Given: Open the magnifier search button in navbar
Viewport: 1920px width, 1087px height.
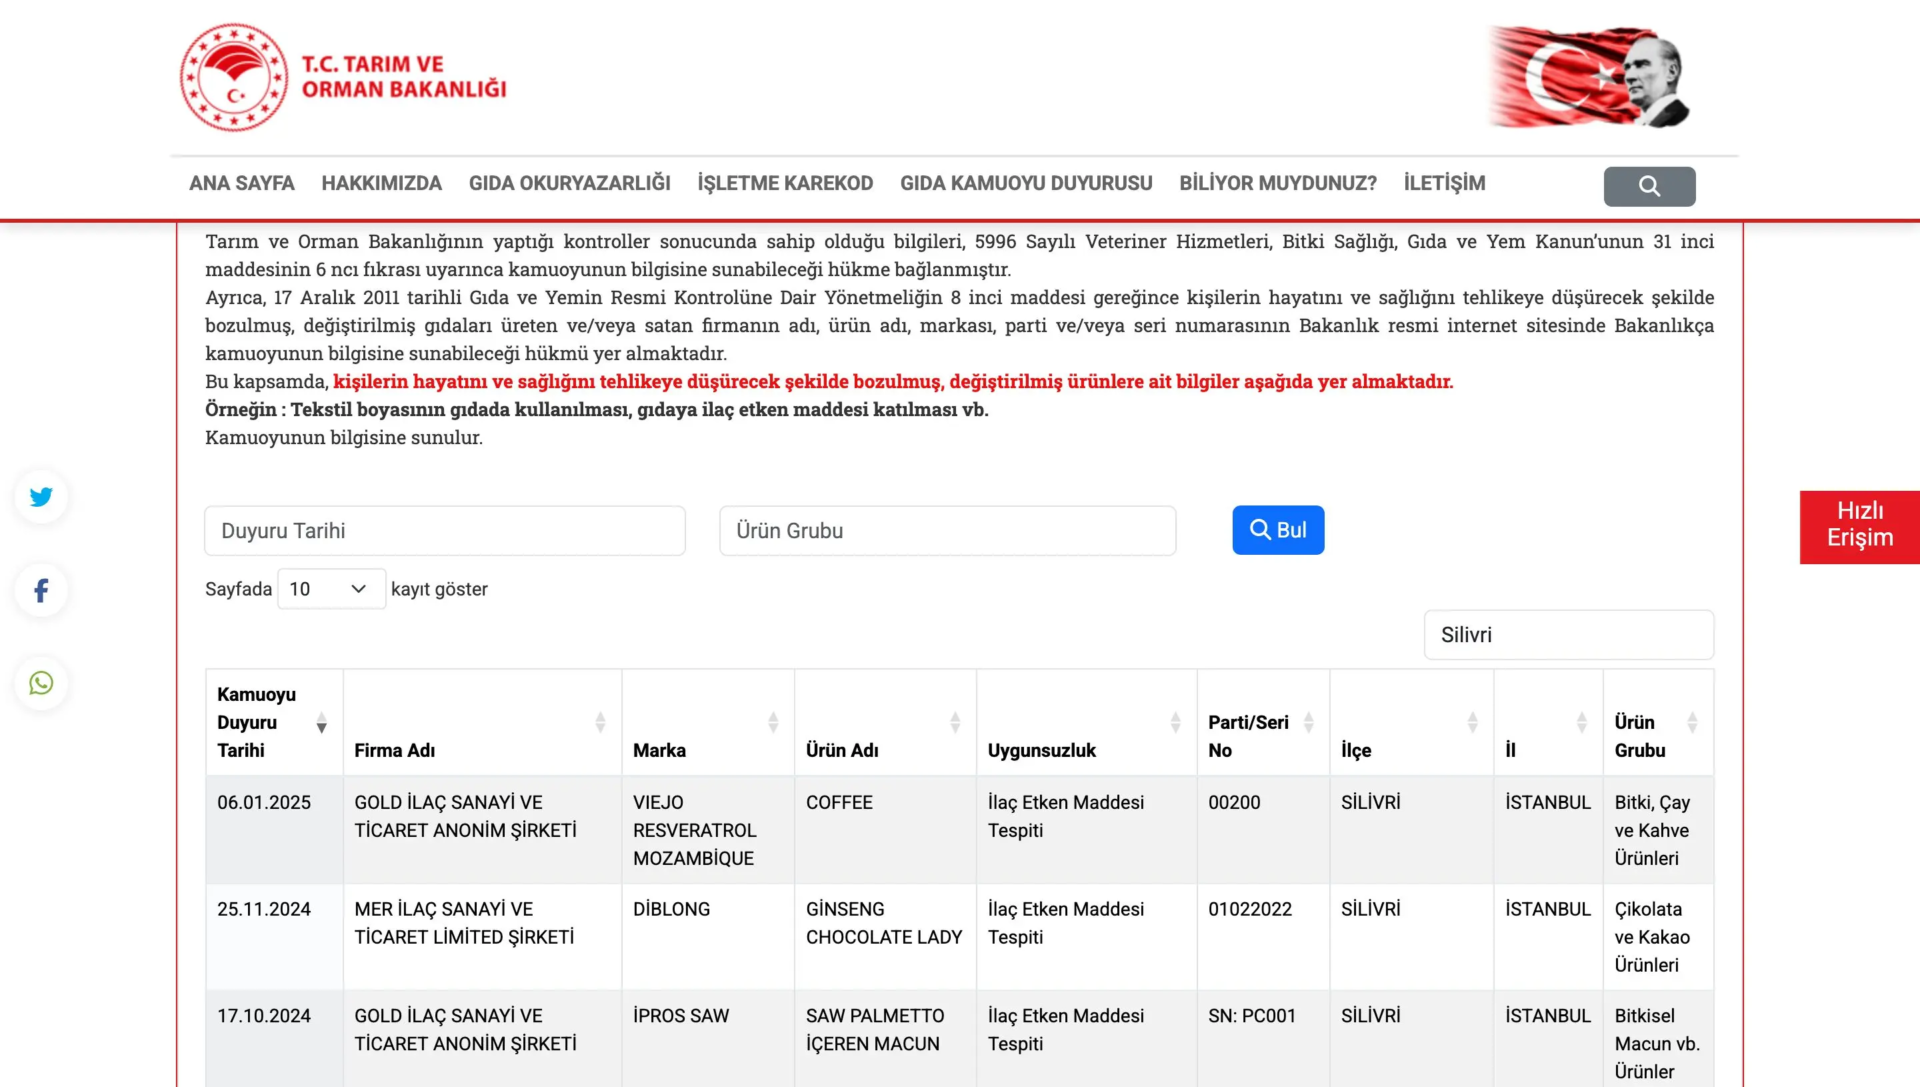Looking at the screenshot, I should (x=1649, y=186).
